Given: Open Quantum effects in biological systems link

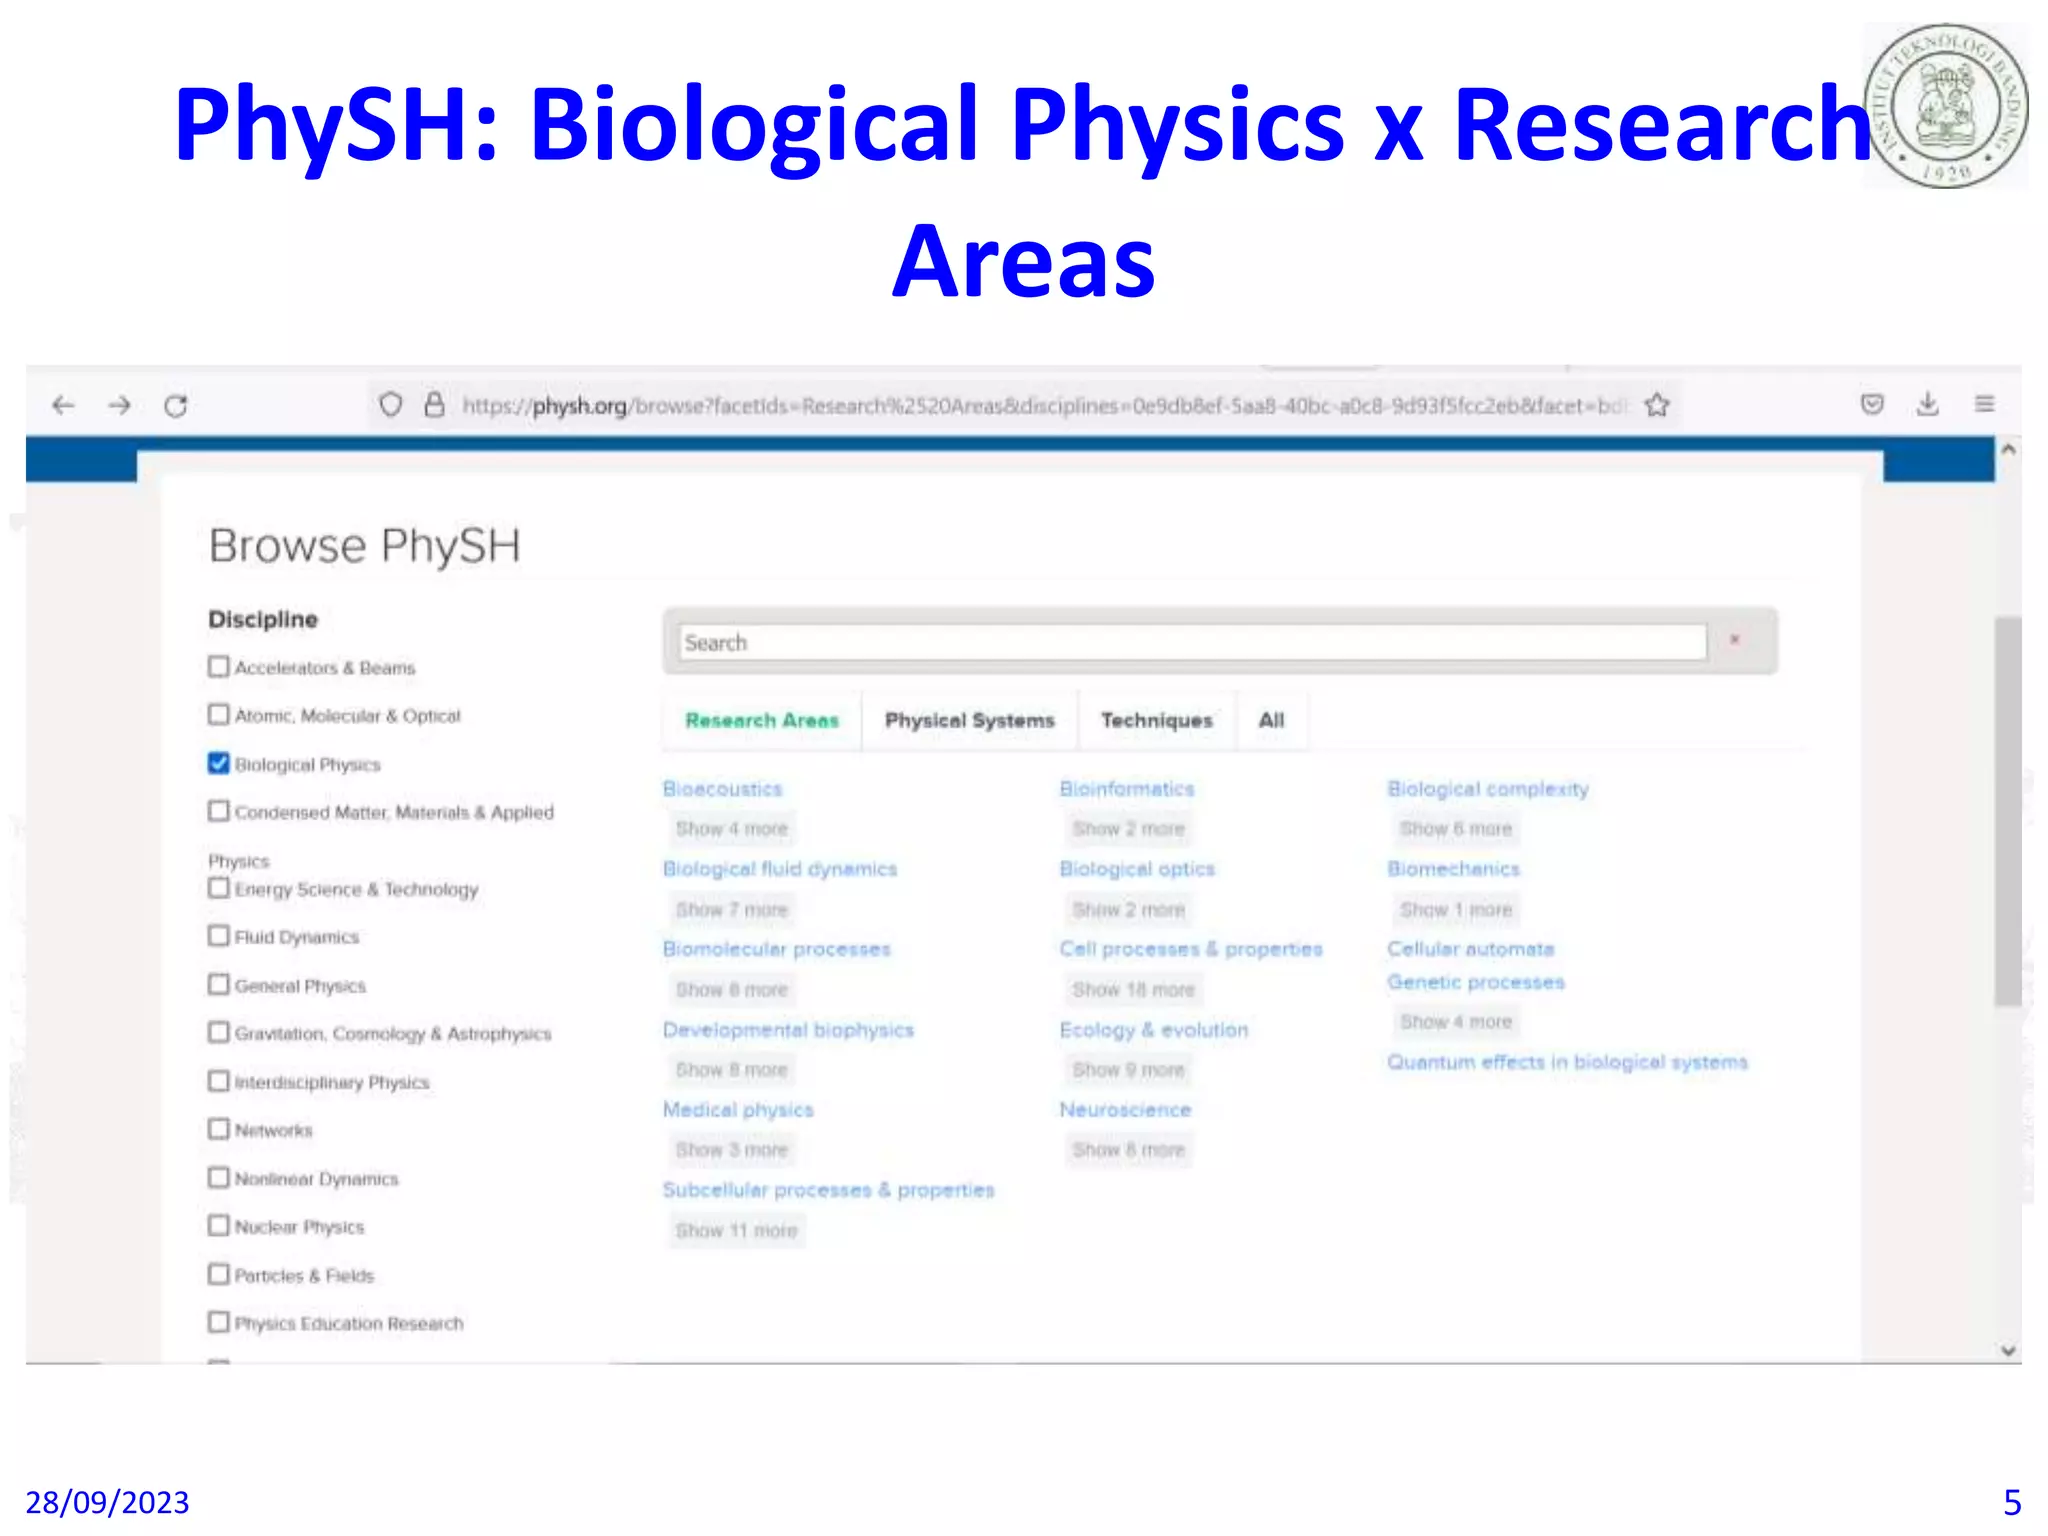Looking at the screenshot, I should coord(1567,1062).
